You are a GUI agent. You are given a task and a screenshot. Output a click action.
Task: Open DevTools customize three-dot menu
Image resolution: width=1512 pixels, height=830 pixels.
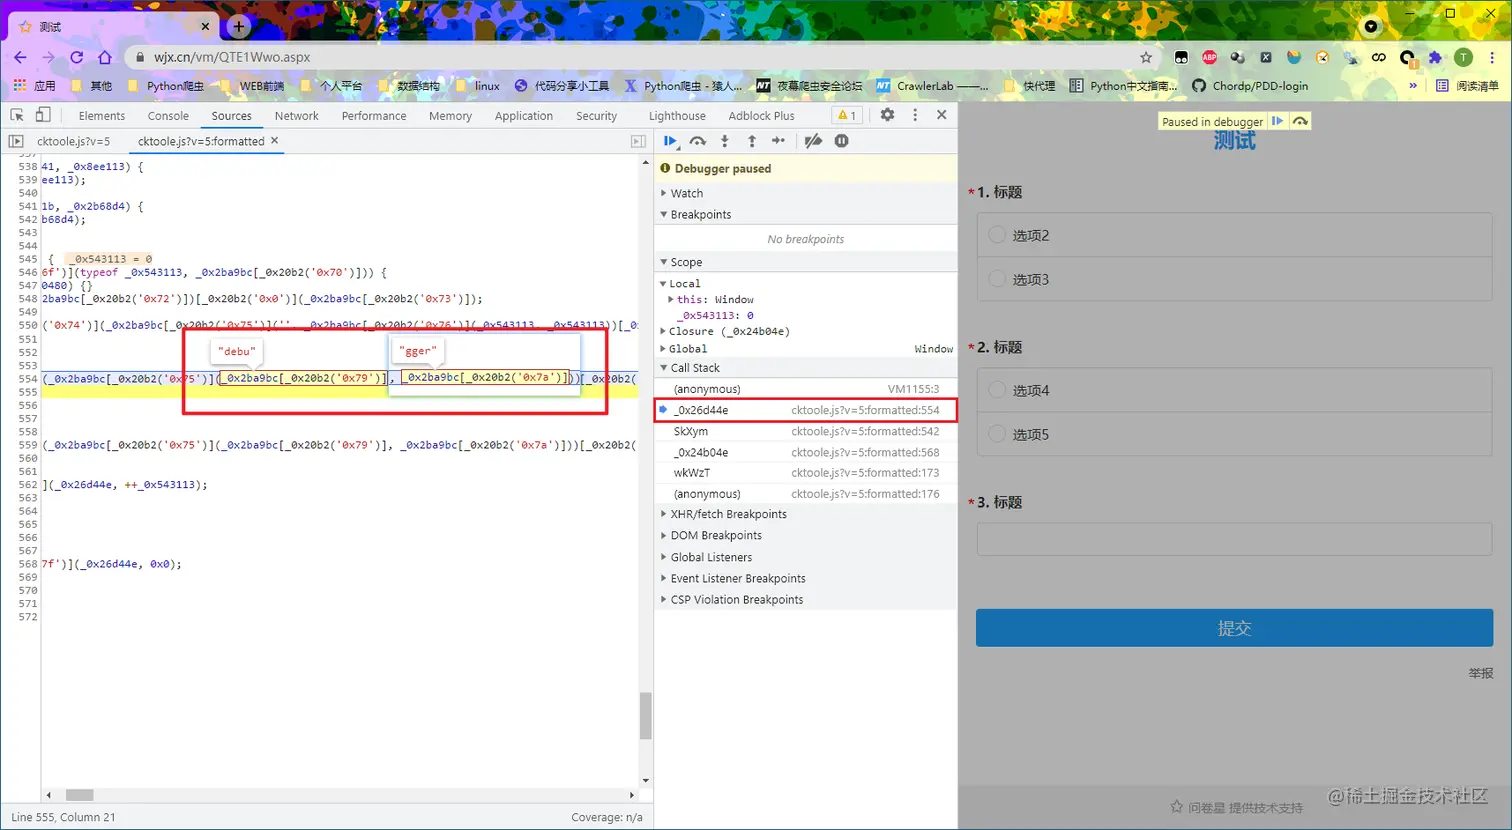point(915,115)
